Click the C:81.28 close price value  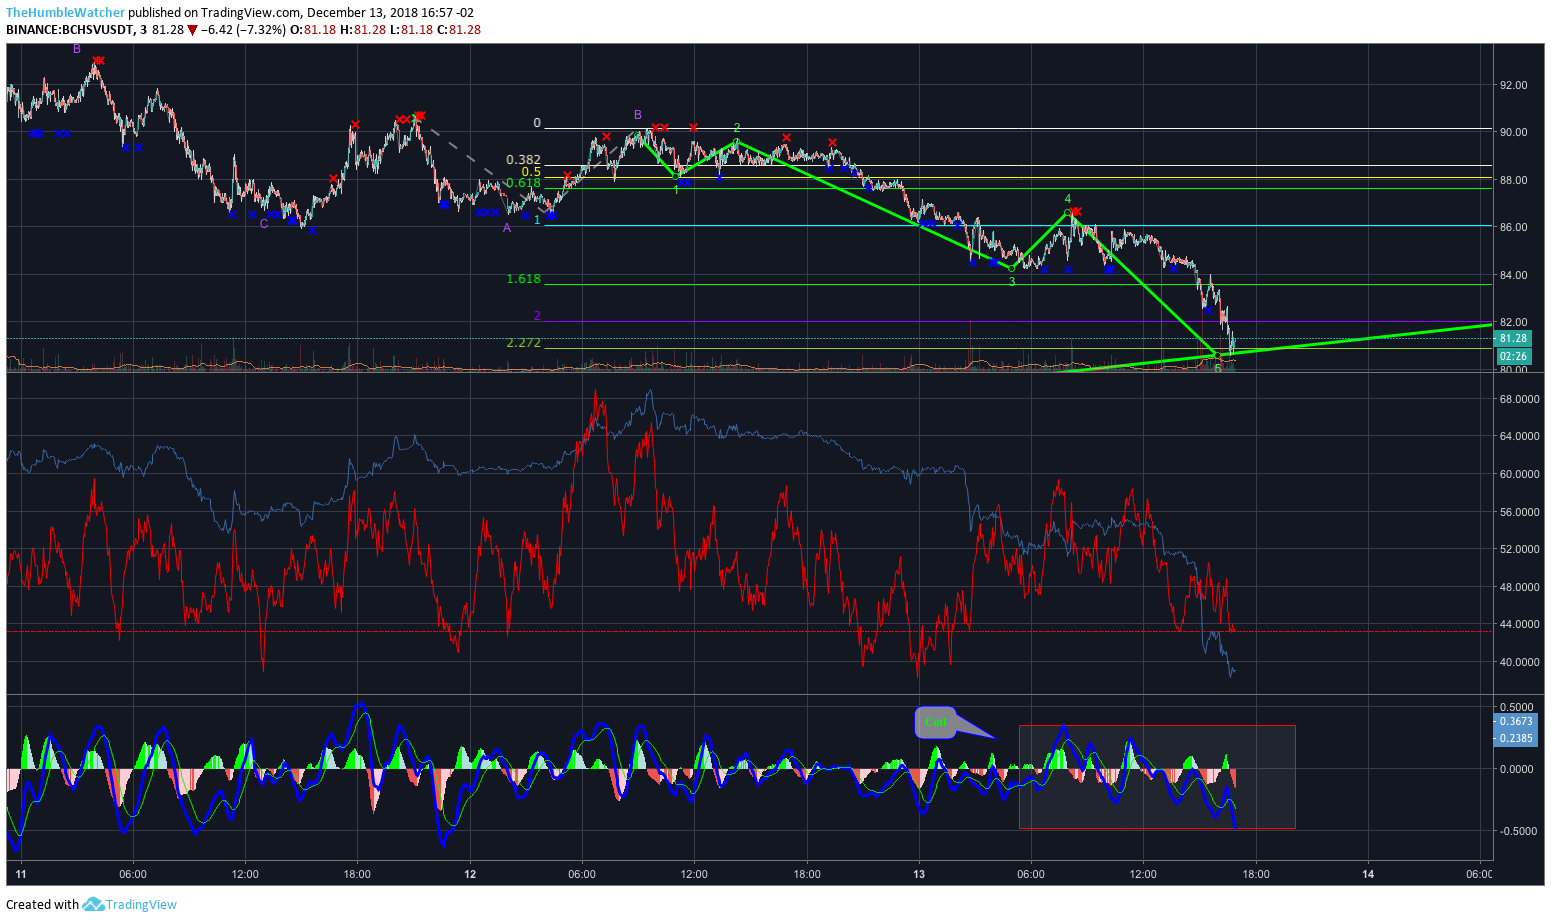(459, 30)
